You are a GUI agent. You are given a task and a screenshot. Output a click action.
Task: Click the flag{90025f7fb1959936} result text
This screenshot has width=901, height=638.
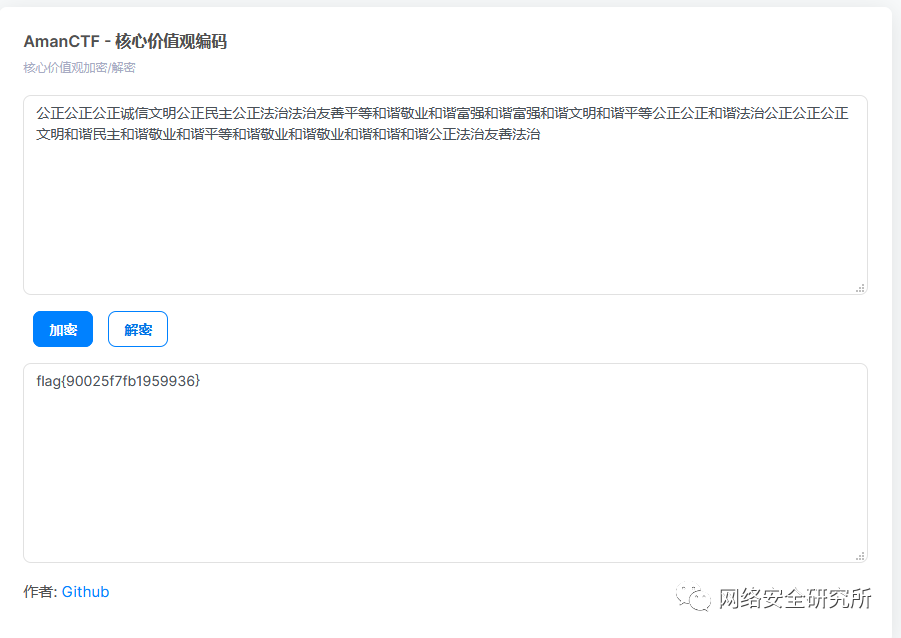(x=118, y=381)
